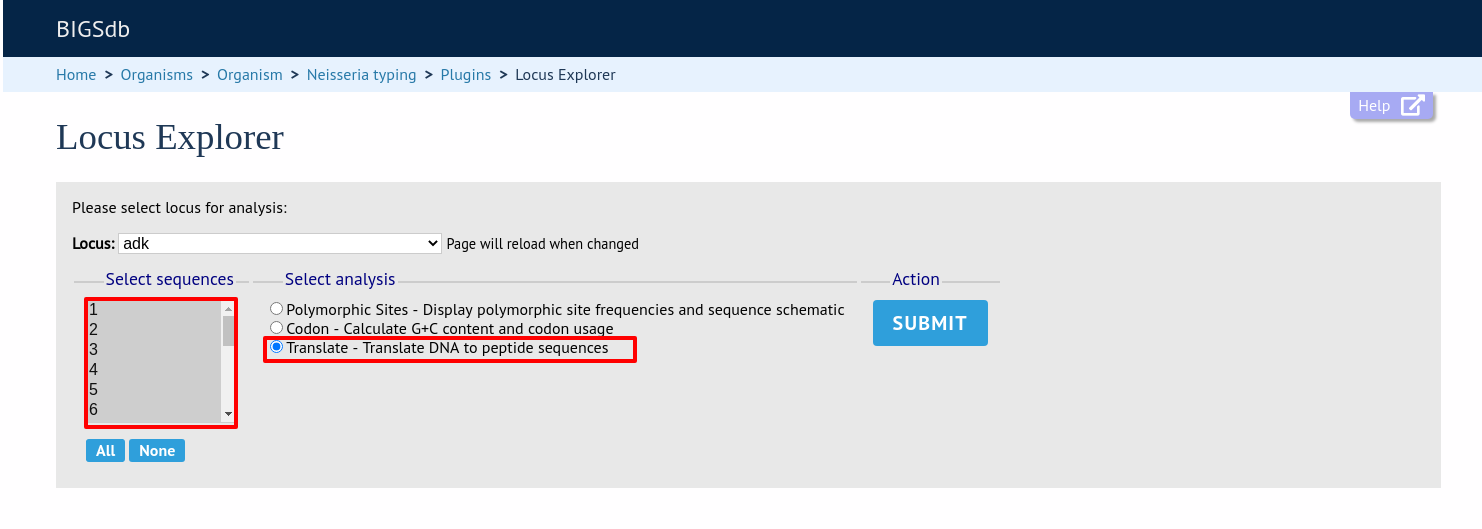The height and width of the screenshot is (529, 1482).
Task: Click the SUBMIT button
Action: pos(930,323)
